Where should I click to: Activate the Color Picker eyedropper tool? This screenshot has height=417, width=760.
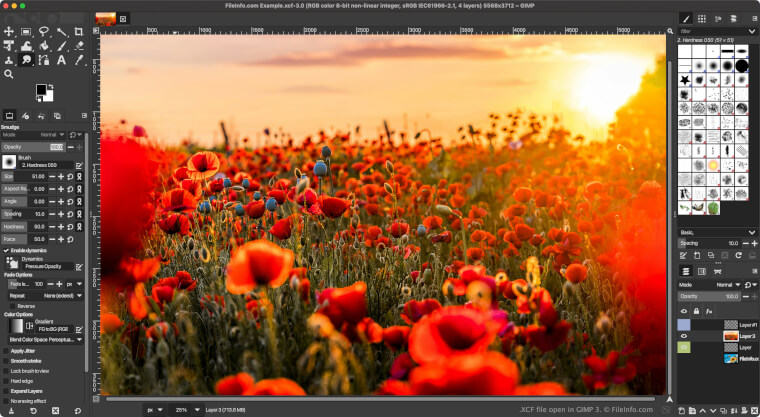[x=78, y=60]
